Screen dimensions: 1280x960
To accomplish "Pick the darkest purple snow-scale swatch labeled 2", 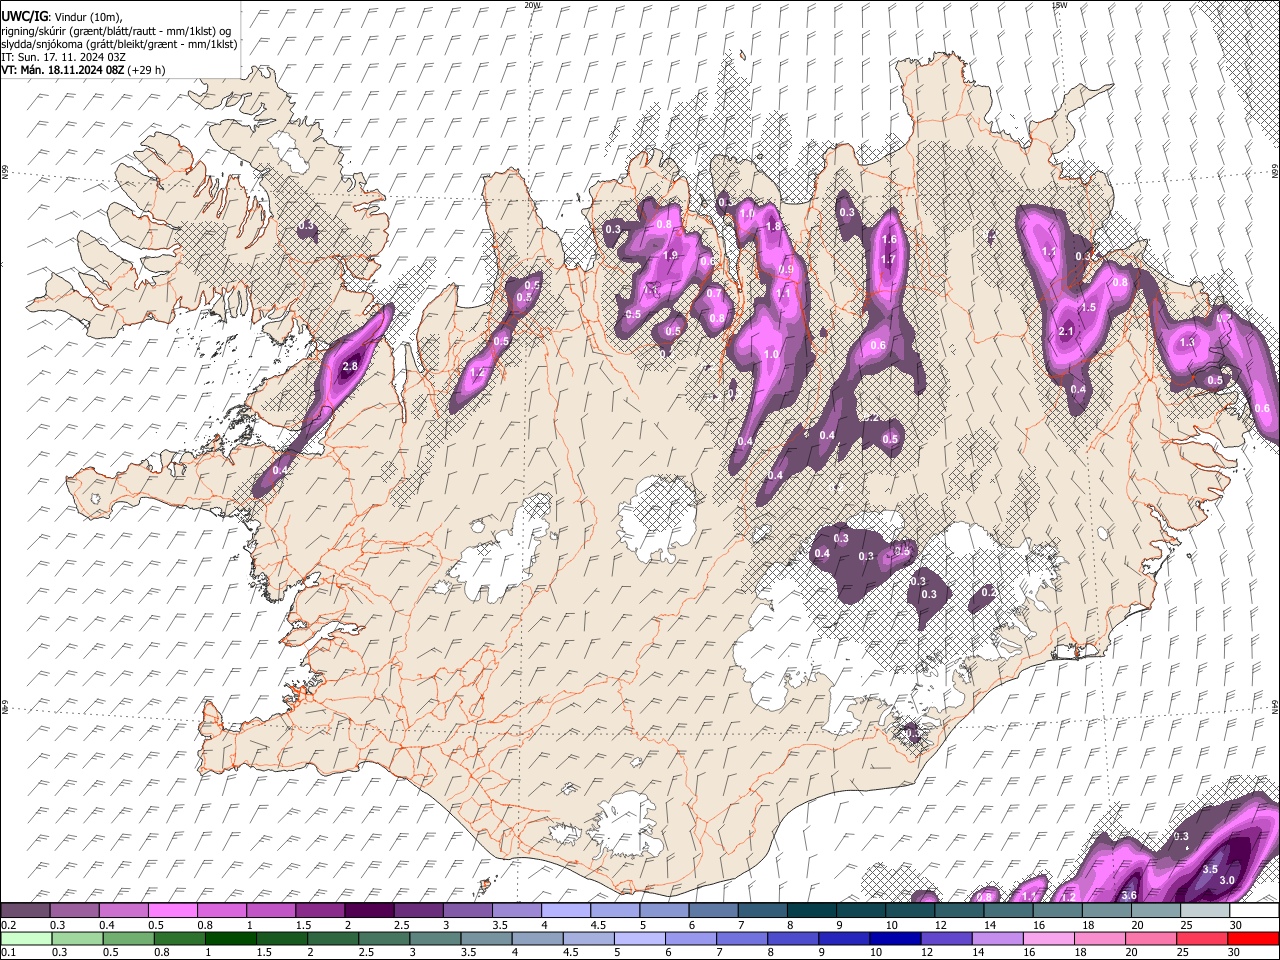I will [369, 910].
